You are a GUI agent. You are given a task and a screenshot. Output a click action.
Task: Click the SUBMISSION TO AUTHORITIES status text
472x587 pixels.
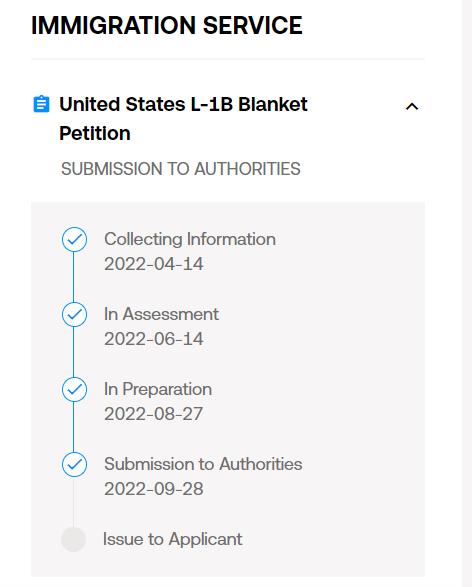tap(181, 169)
